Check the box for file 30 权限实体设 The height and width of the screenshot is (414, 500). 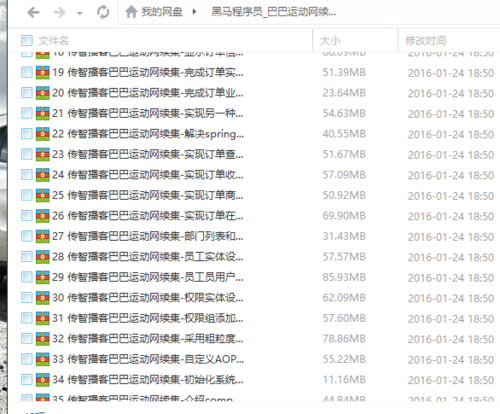27,297
